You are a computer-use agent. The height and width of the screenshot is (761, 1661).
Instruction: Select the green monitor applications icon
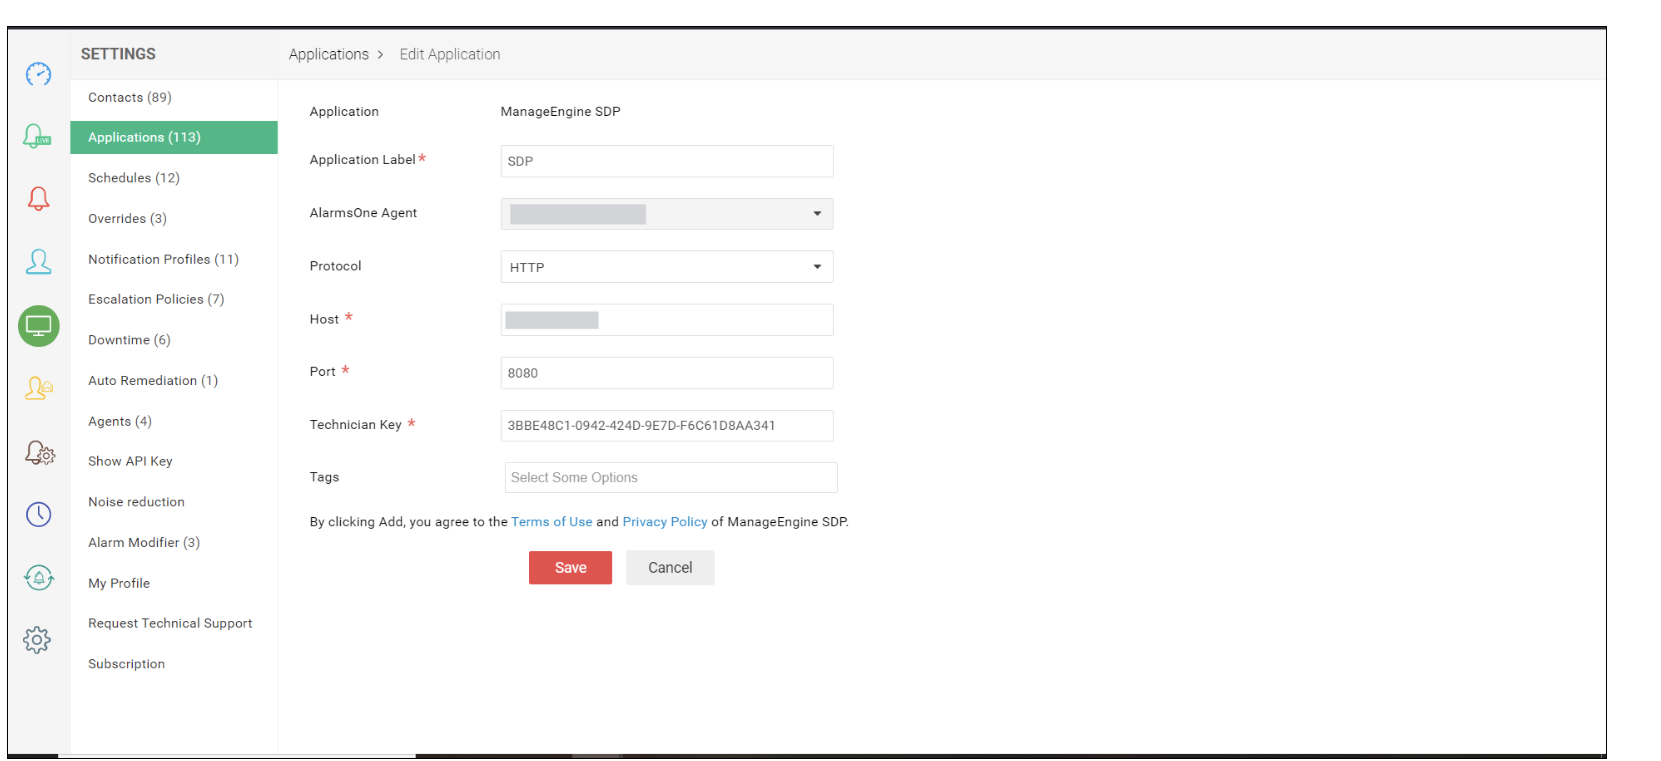click(x=38, y=326)
